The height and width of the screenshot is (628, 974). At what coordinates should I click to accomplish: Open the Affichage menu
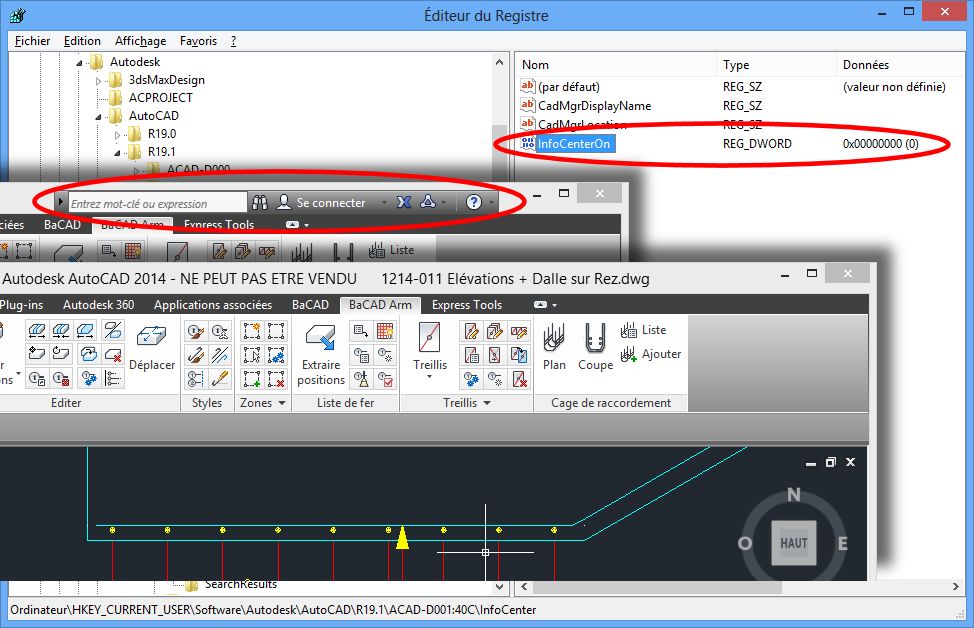click(x=140, y=41)
